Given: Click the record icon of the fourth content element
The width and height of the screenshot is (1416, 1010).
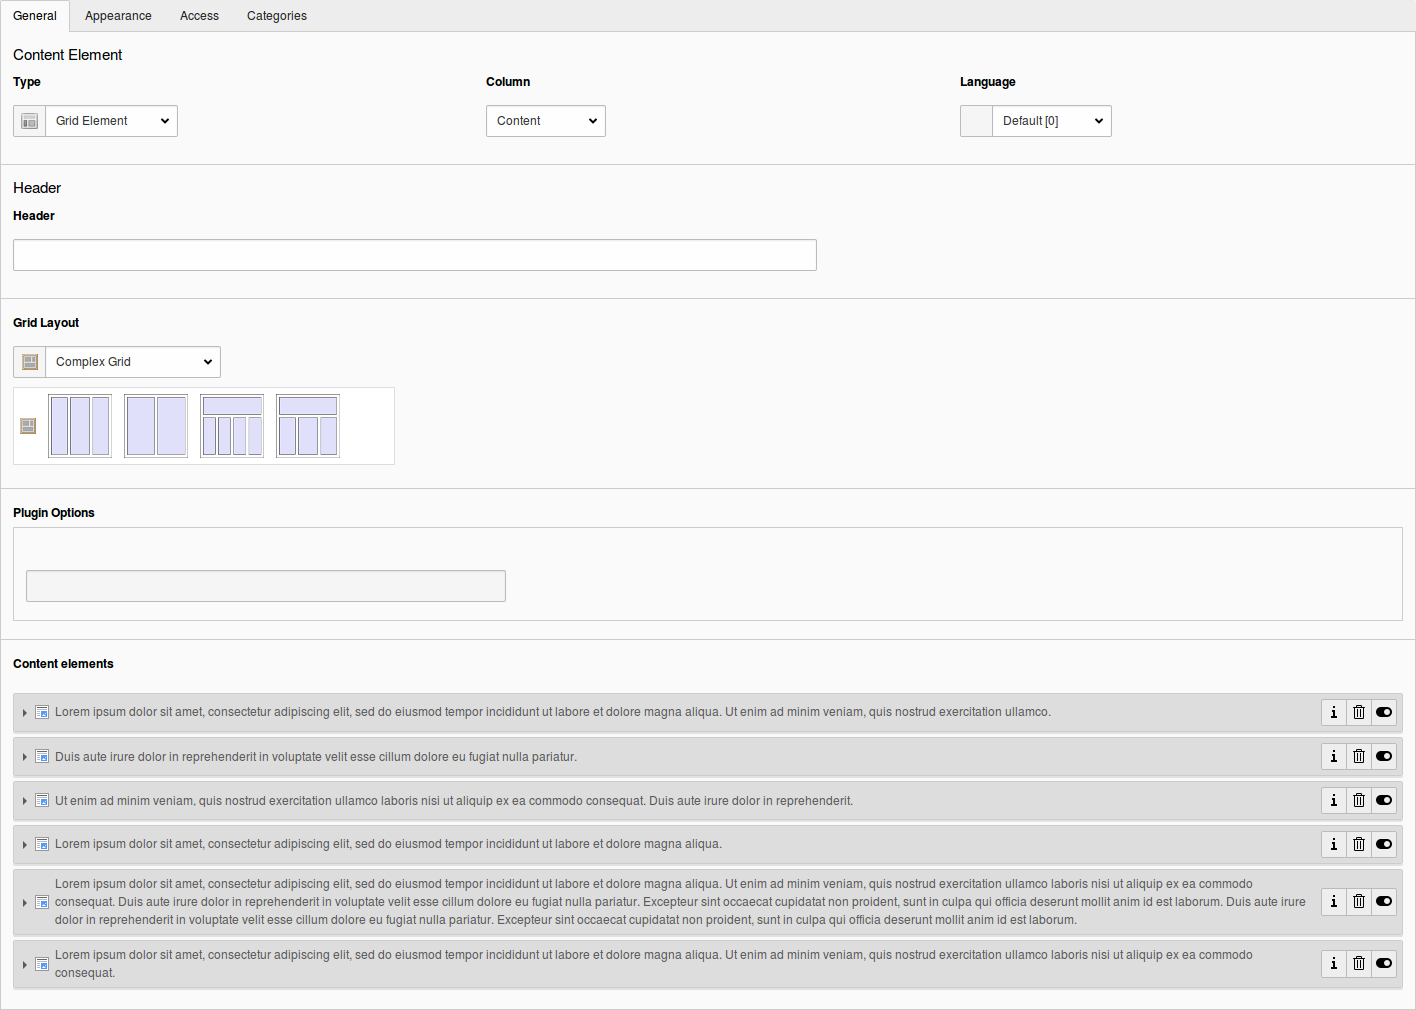Looking at the screenshot, I should pyautogui.click(x=42, y=844).
